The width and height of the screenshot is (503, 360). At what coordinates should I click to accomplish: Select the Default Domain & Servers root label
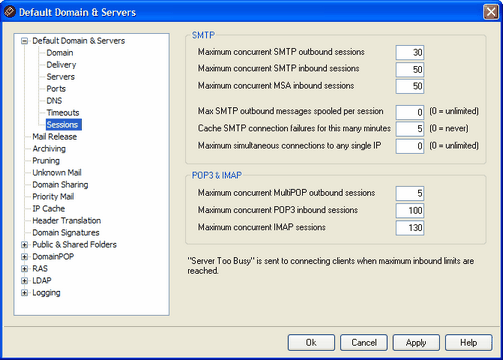(x=79, y=41)
